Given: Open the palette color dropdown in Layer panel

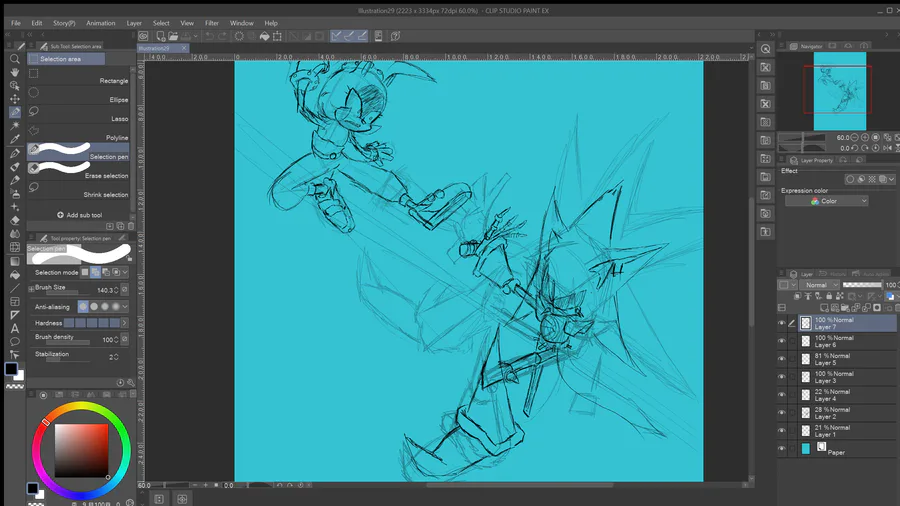Looking at the screenshot, I should [x=794, y=285].
